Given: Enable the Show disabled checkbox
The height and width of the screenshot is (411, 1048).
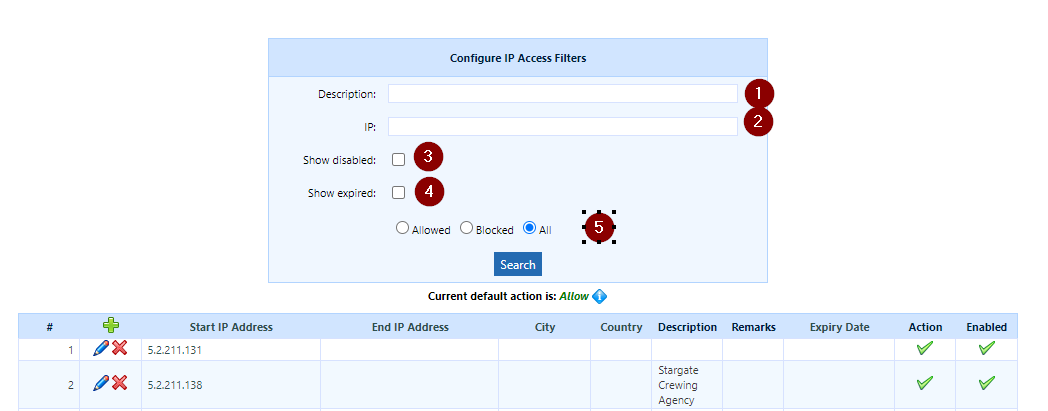Looking at the screenshot, I should coord(398,160).
